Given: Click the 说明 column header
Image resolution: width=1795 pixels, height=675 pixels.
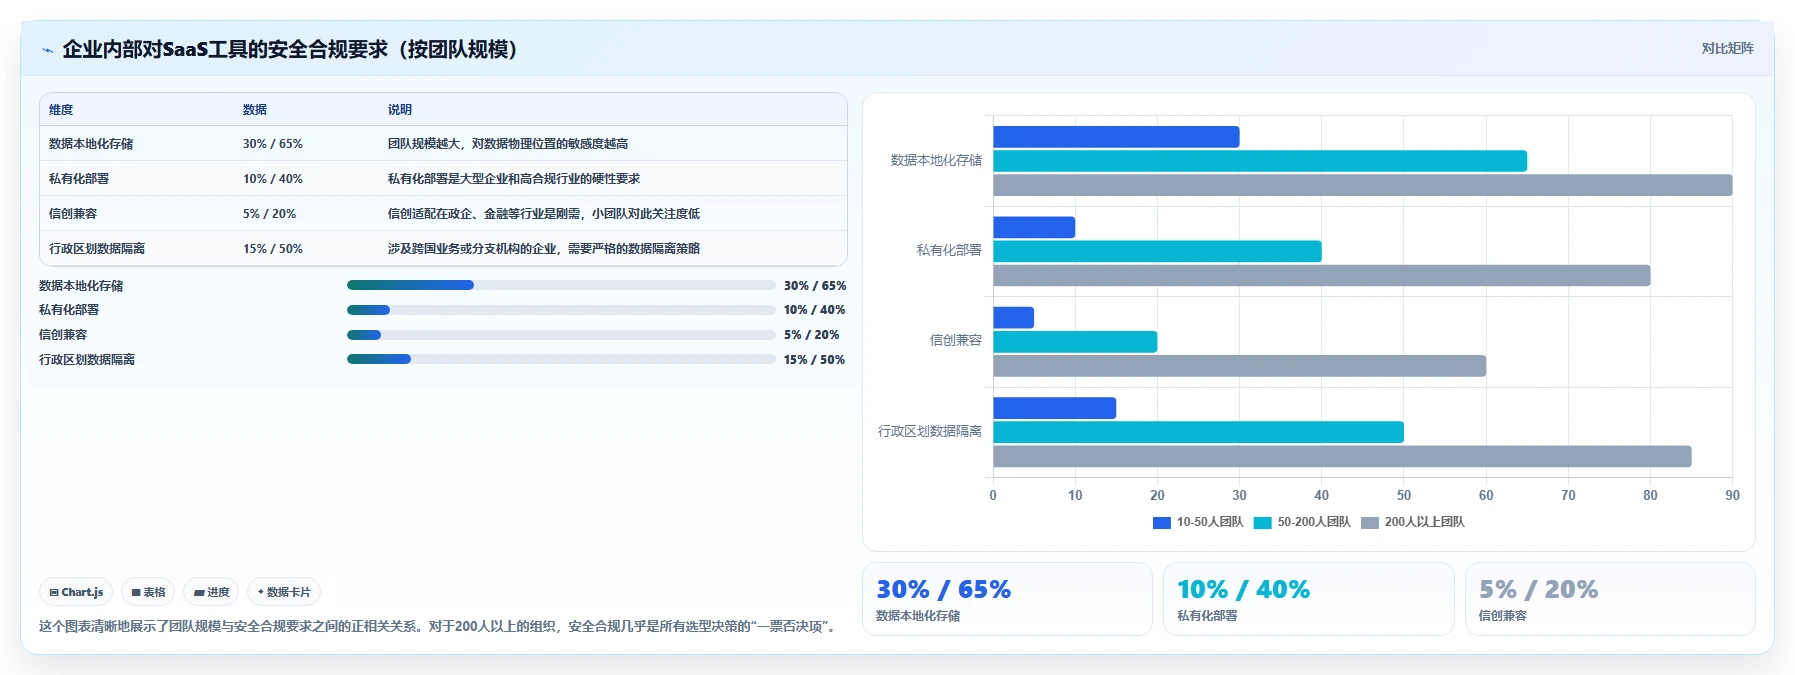Looking at the screenshot, I should [x=400, y=110].
